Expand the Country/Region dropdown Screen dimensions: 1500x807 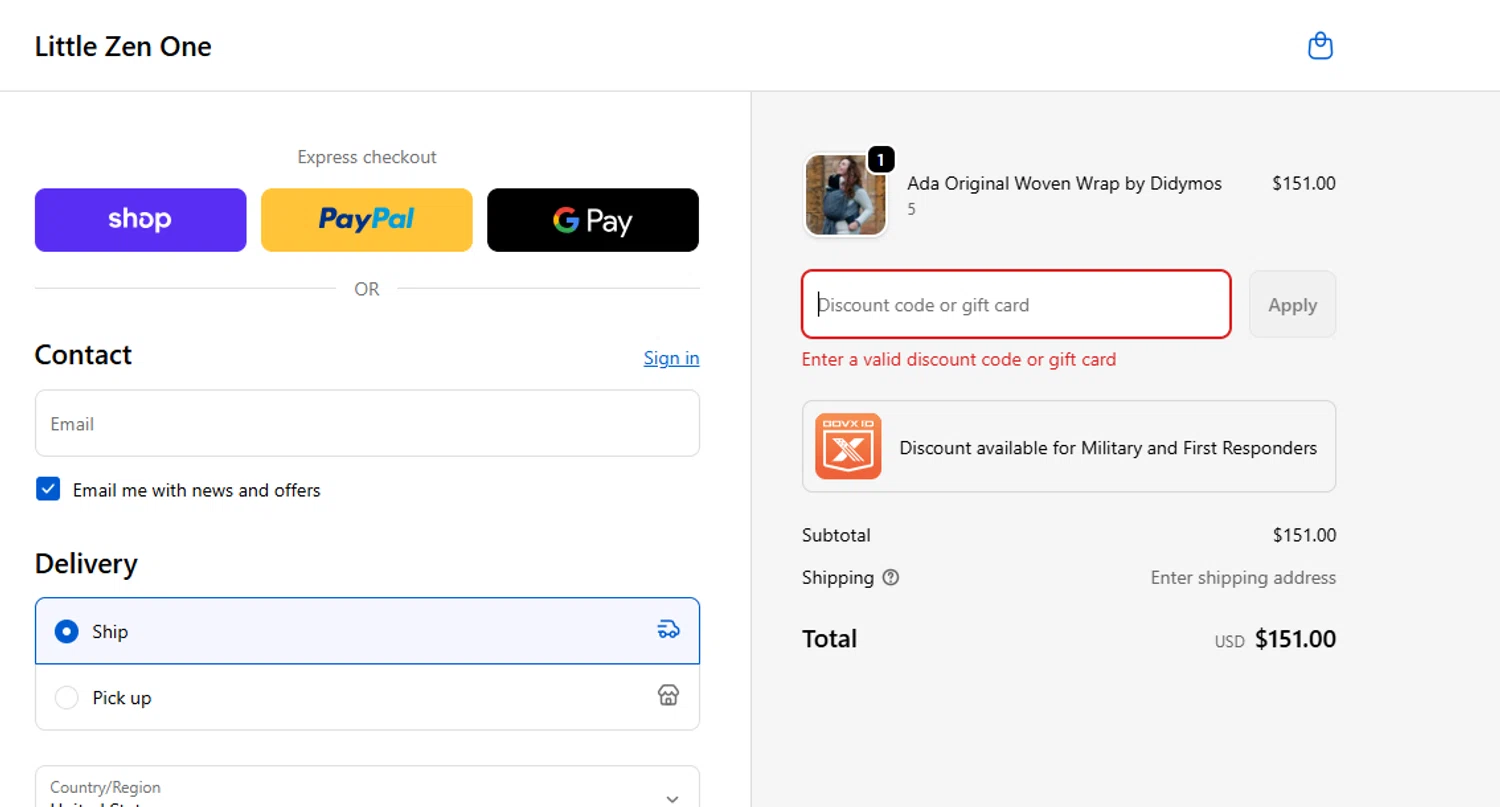(367, 787)
